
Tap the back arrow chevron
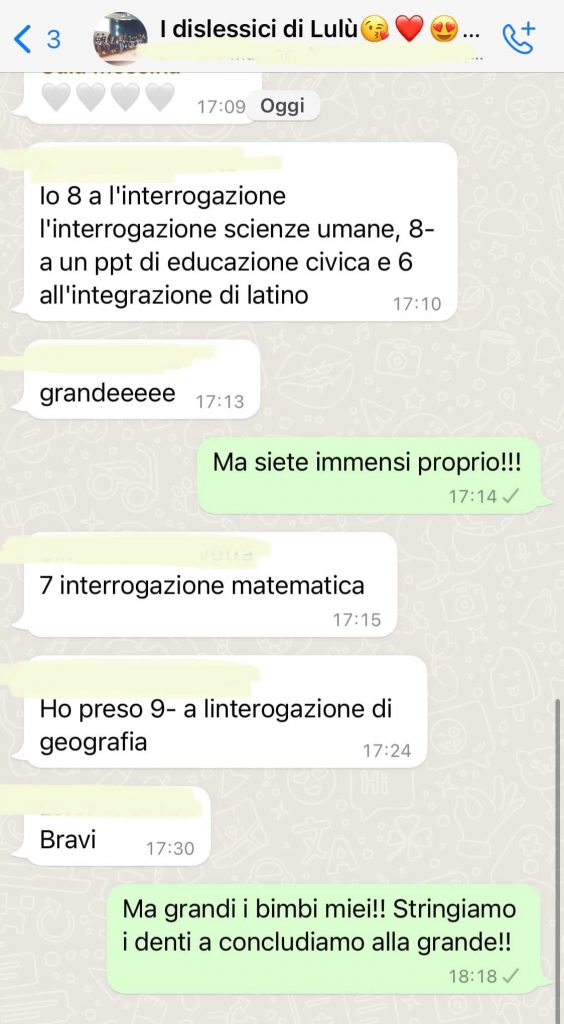pos(22,39)
